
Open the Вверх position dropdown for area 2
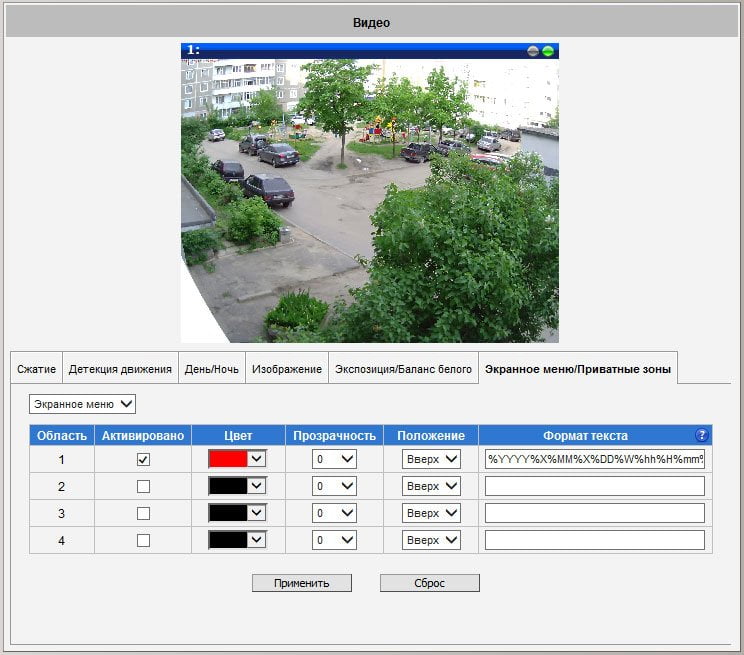tap(431, 486)
